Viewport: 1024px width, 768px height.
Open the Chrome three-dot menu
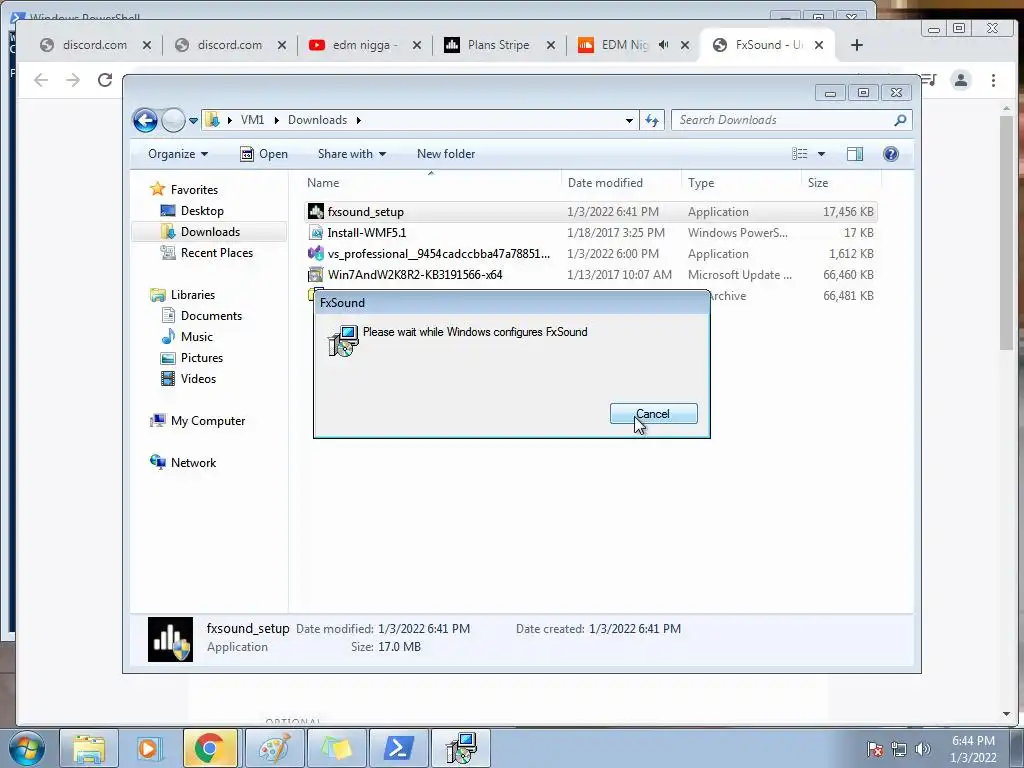pos(993,80)
